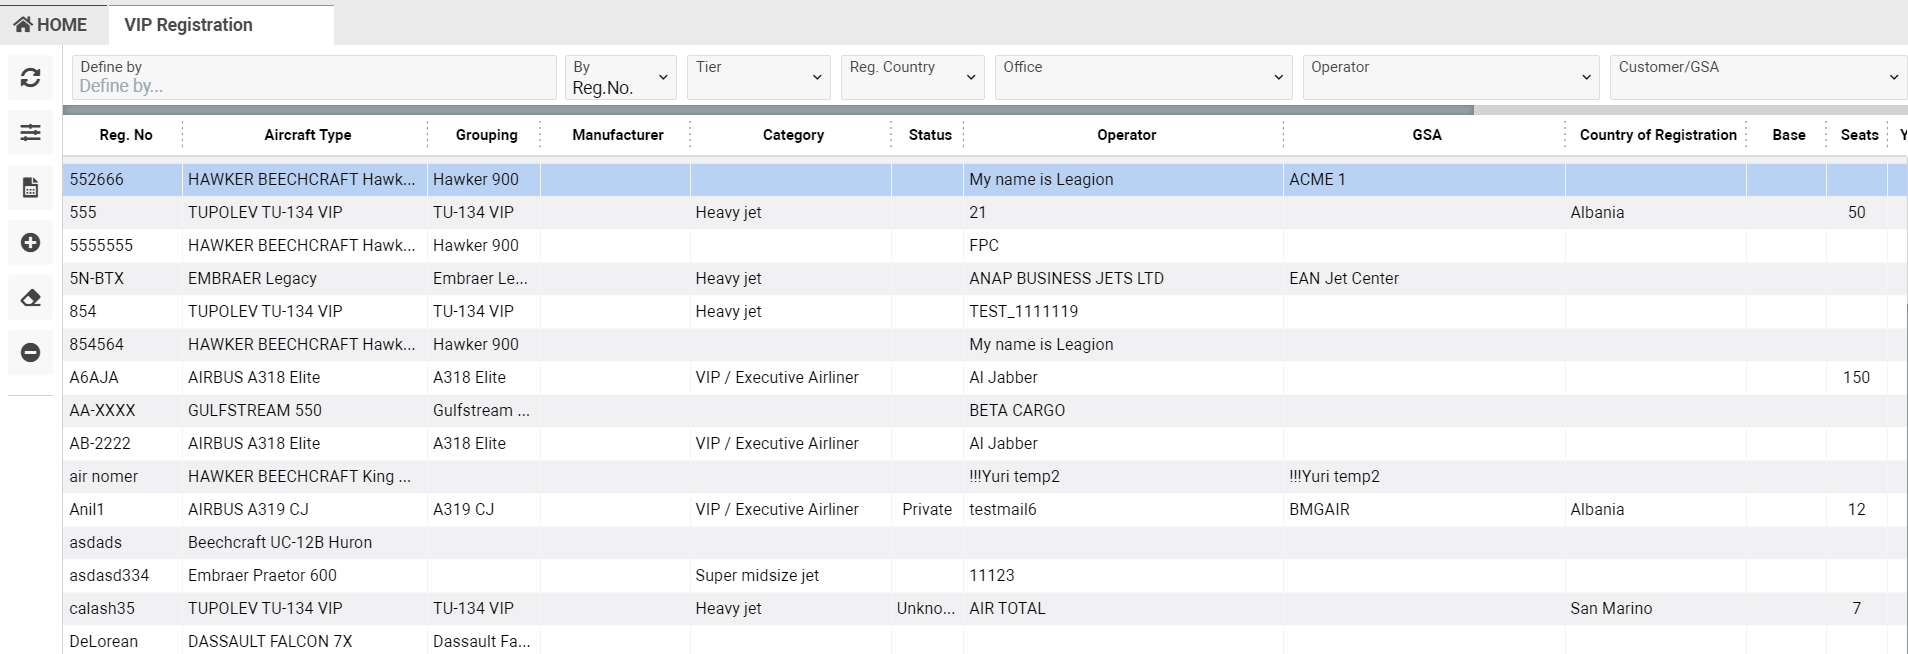Select the A6AJA Airbus A318 Elite row
Image resolution: width=1908 pixels, height=654 pixels.
point(254,378)
